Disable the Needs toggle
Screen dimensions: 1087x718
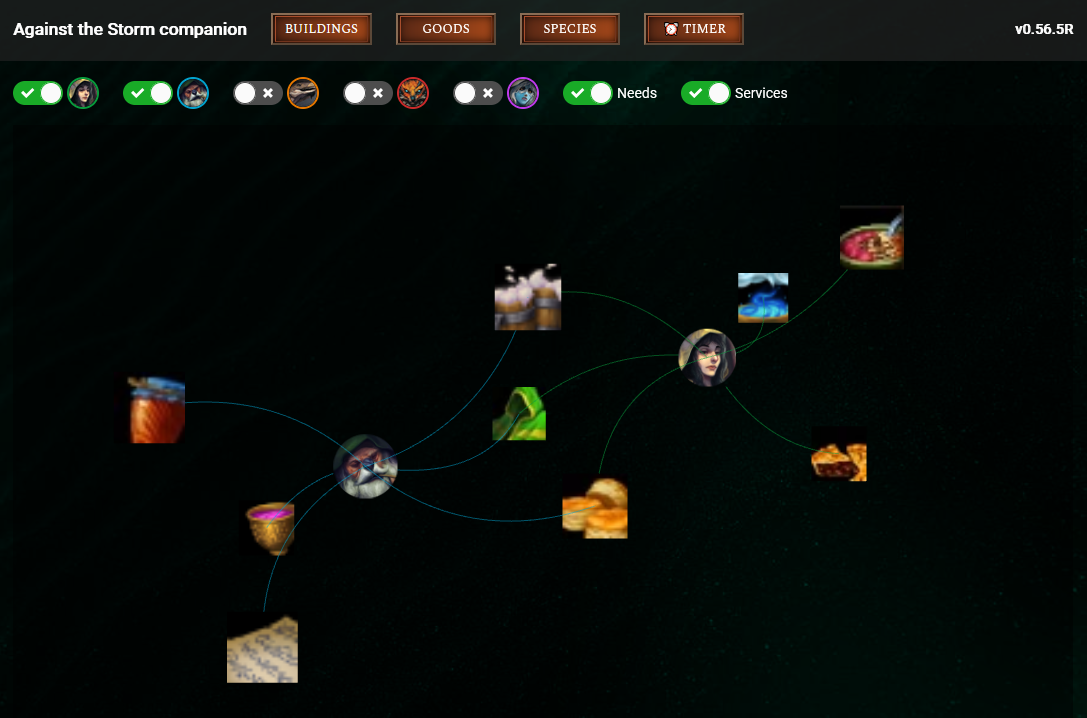[588, 93]
